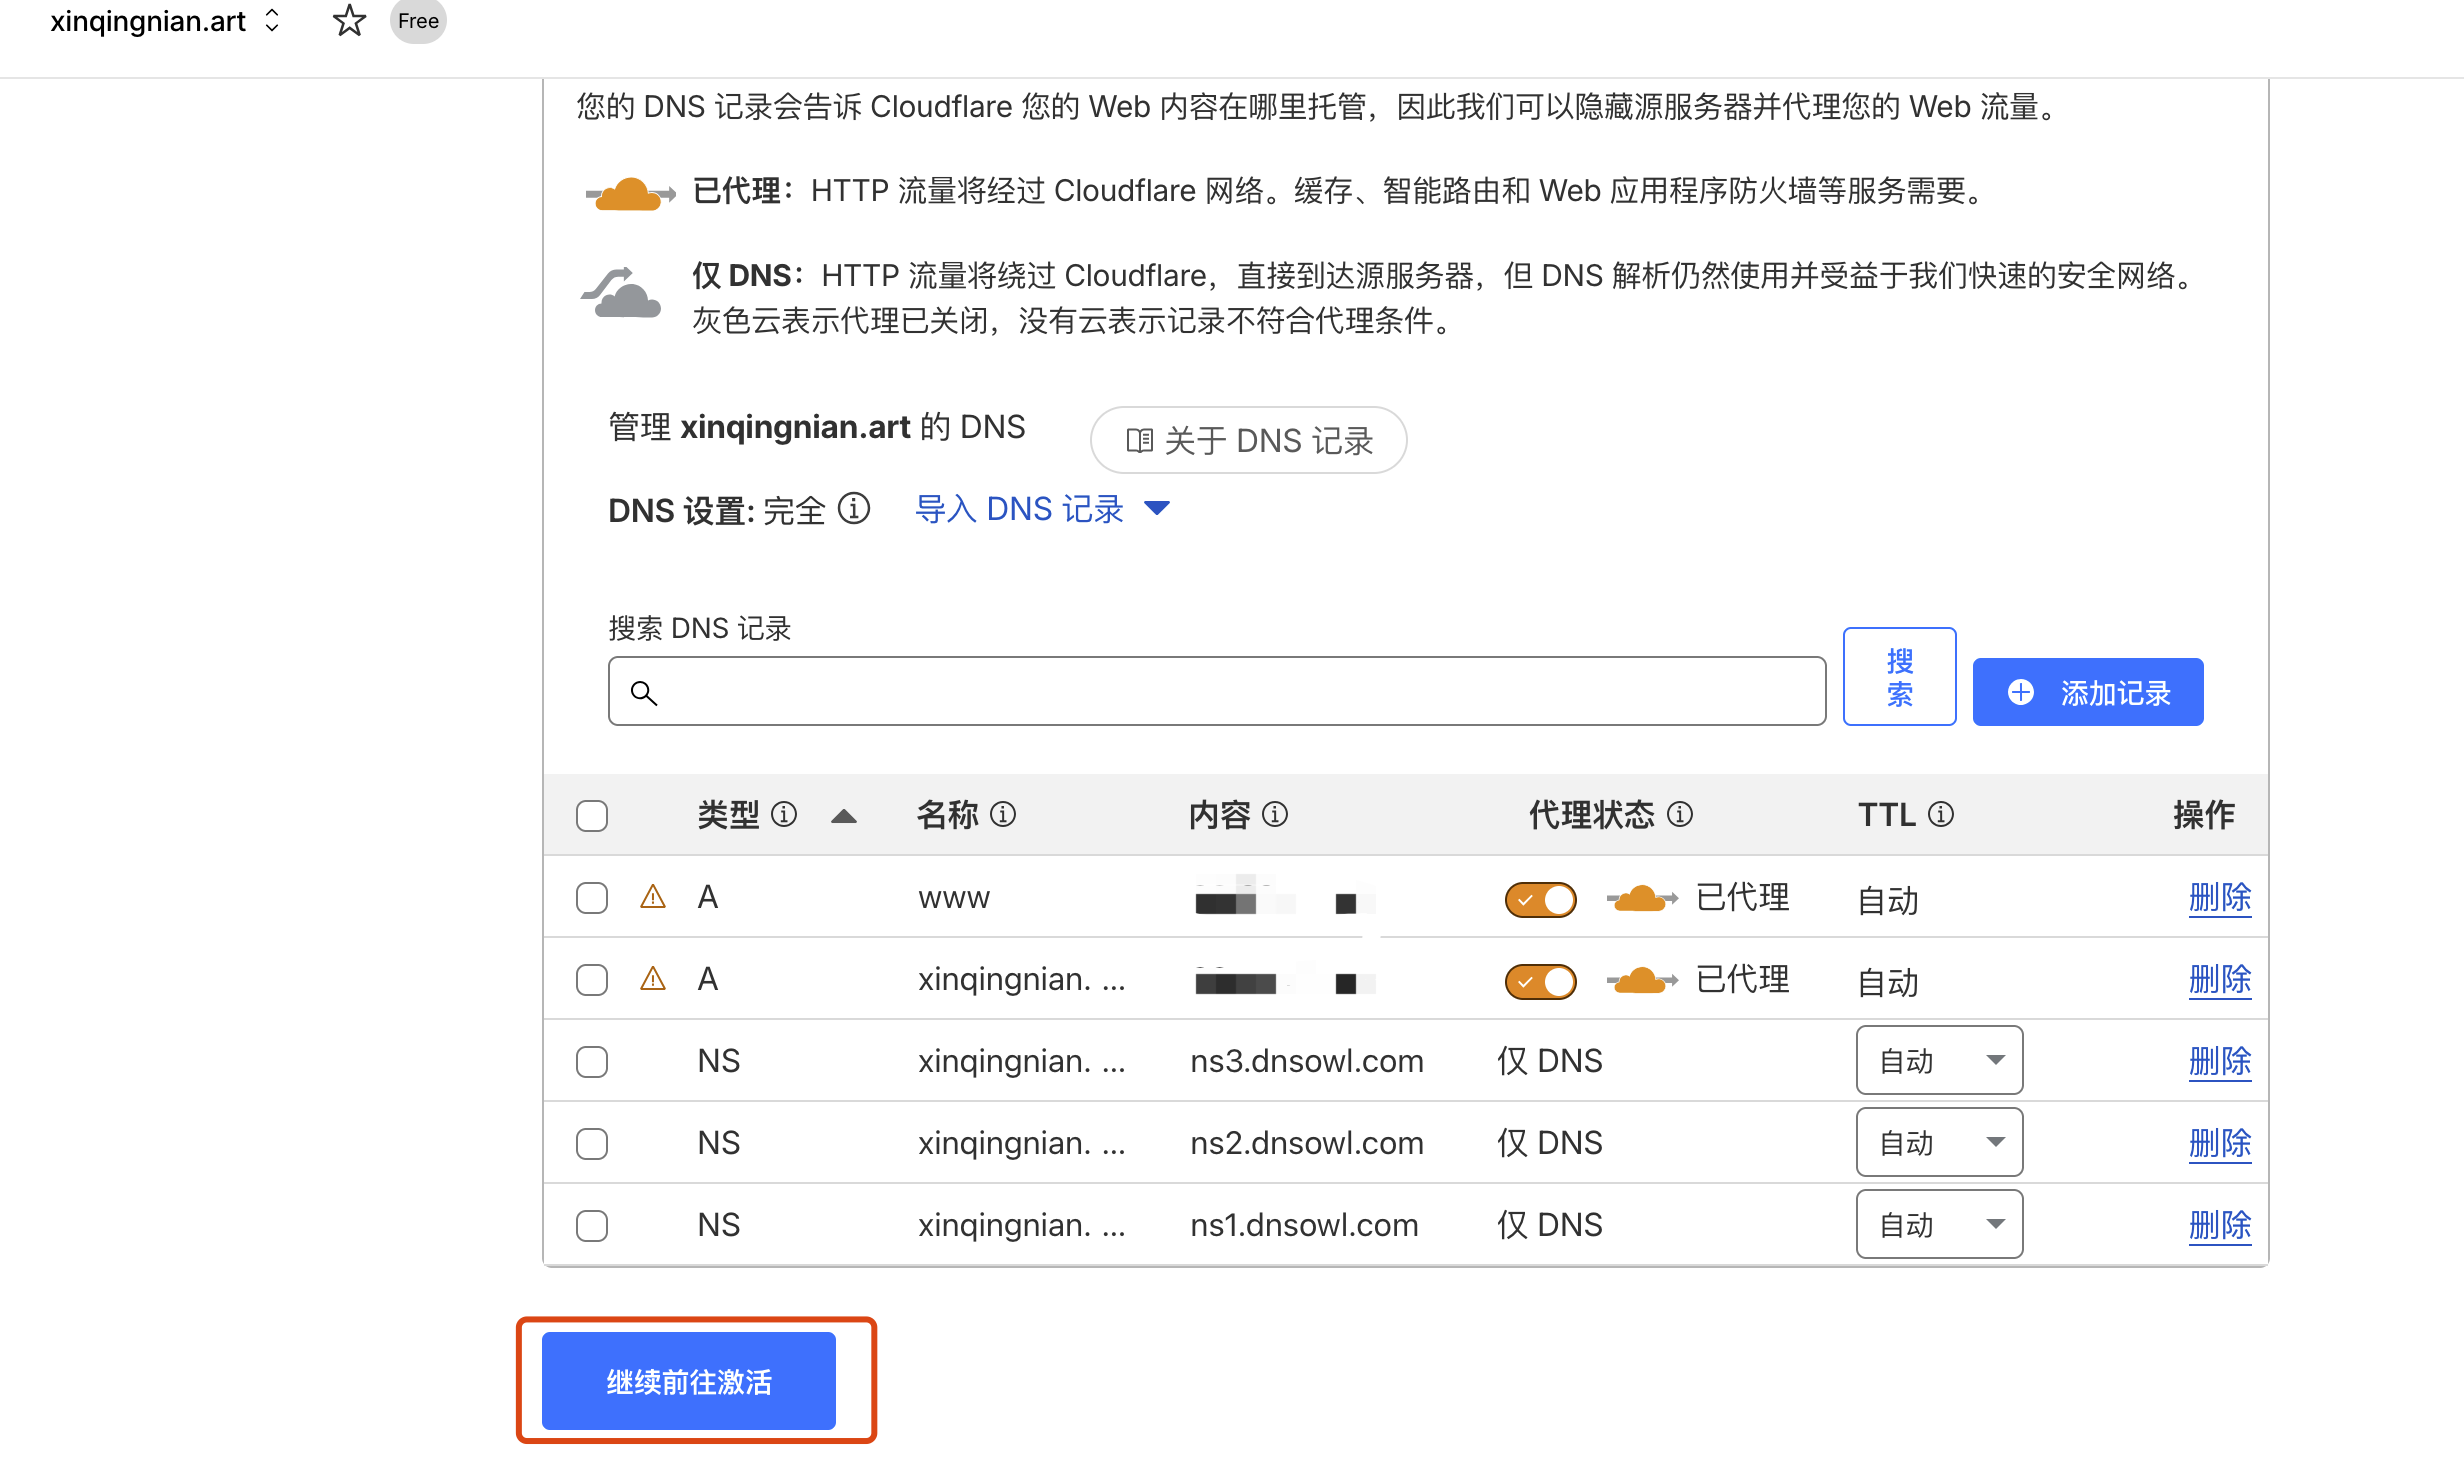2464x1458 pixels.
Task: Open TTL dropdown for ns1.dnsowl.com
Action: 1940,1224
